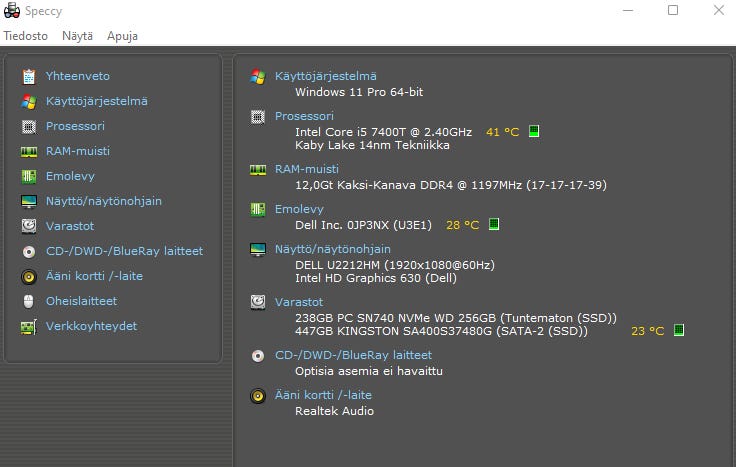Click the Yhteenveto clipboard icon in sidebar
This screenshot has height=467, width=736.
pyautogui.click(x=28, y=76)
